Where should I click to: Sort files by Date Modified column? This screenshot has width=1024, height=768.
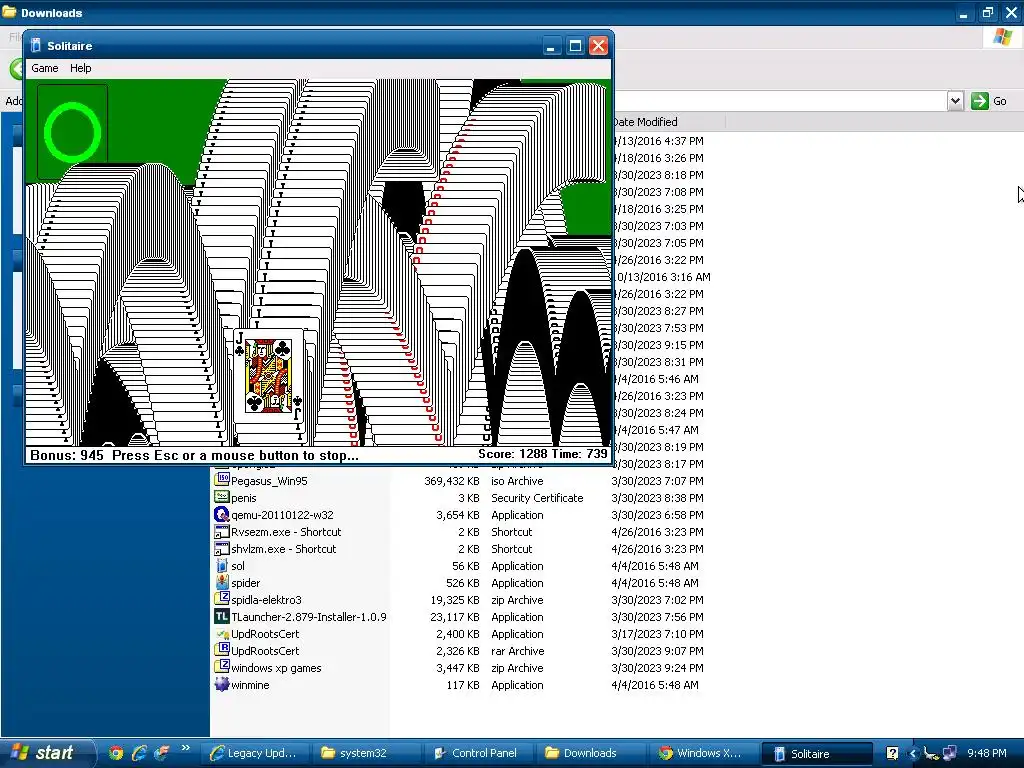click(x=668, y=121)
